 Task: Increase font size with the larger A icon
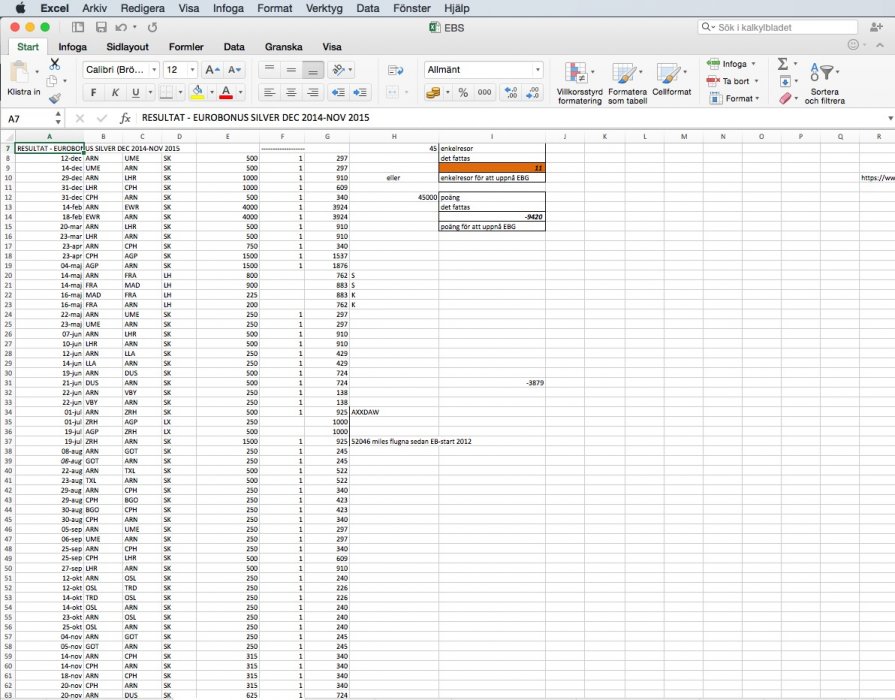click(x=210, y=70)
